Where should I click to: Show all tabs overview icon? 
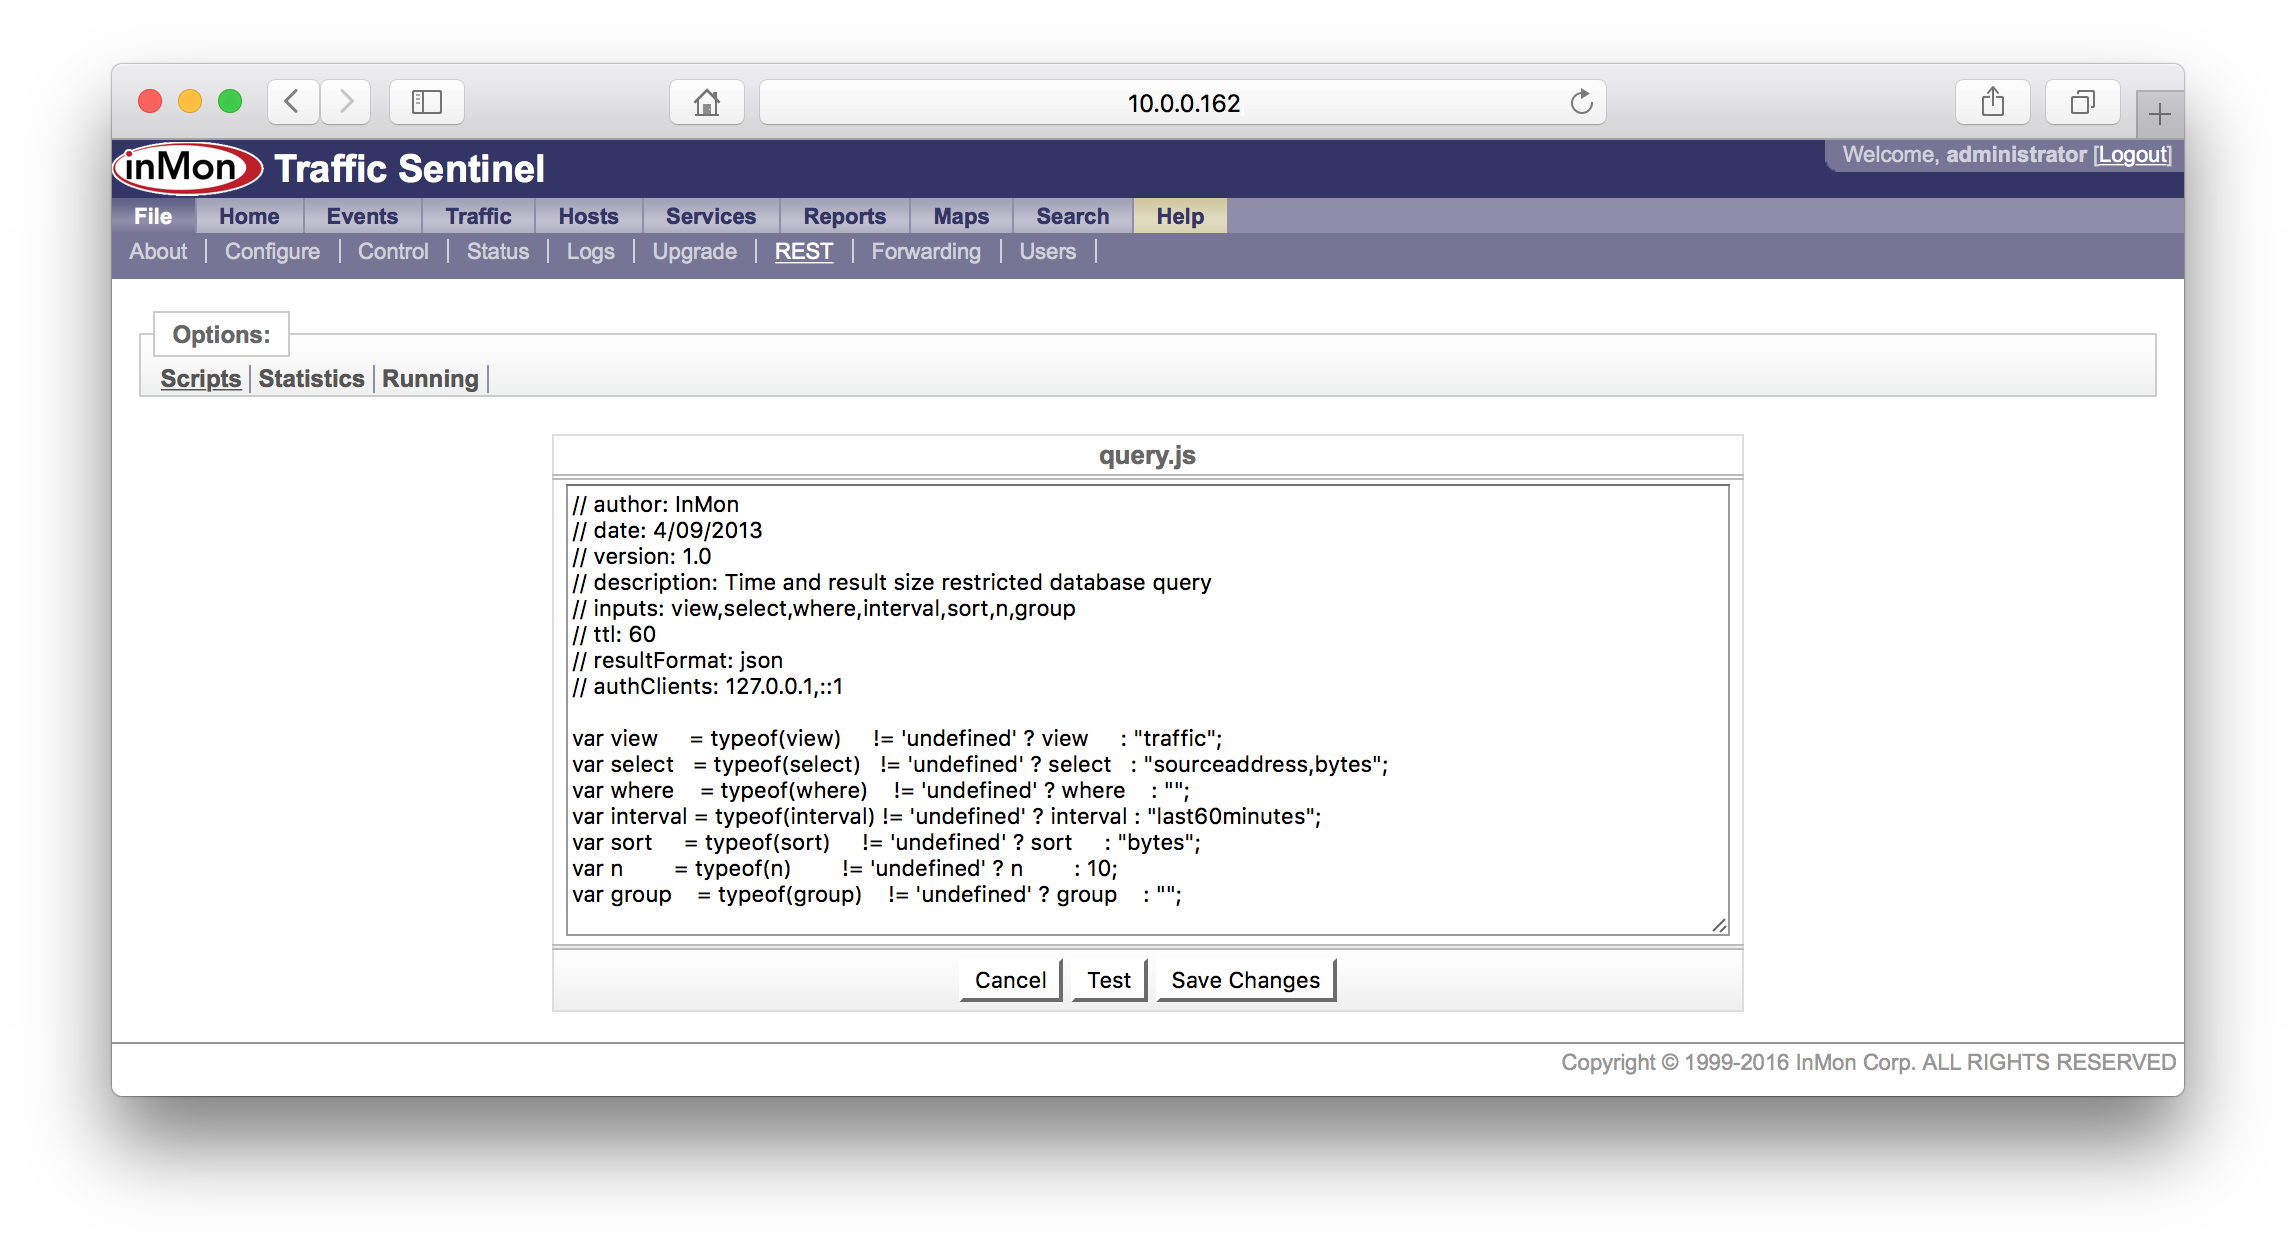click(x=2083, y=102)
